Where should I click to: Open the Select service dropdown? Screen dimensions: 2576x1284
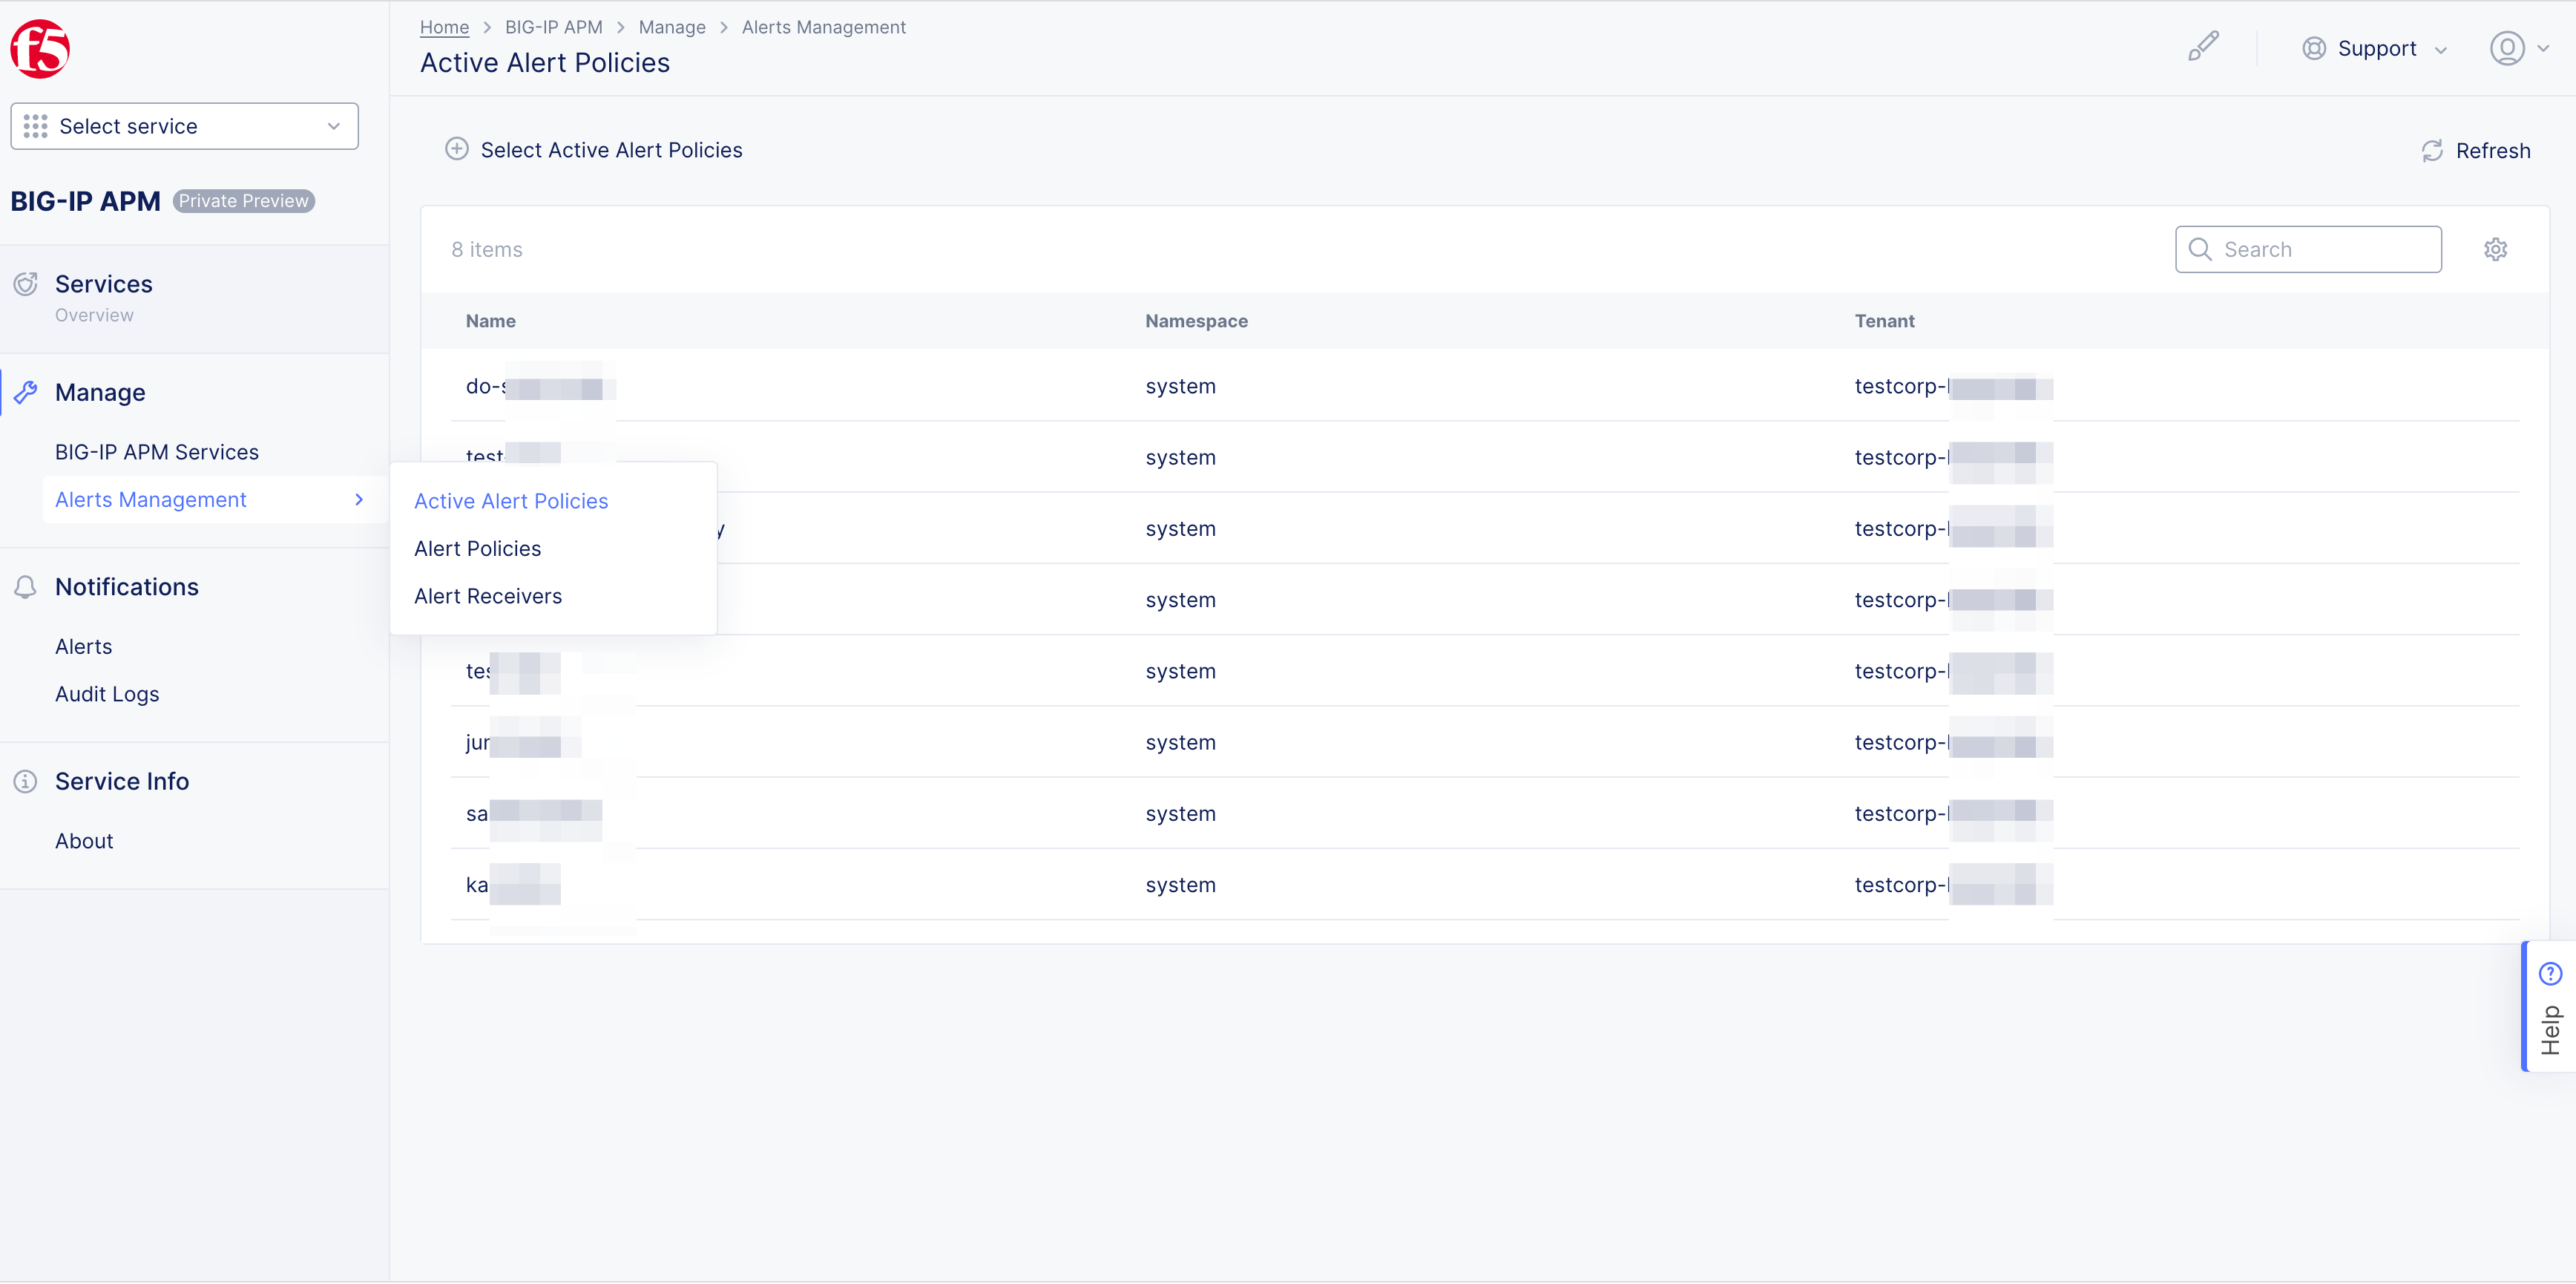[x=184, y=126]
